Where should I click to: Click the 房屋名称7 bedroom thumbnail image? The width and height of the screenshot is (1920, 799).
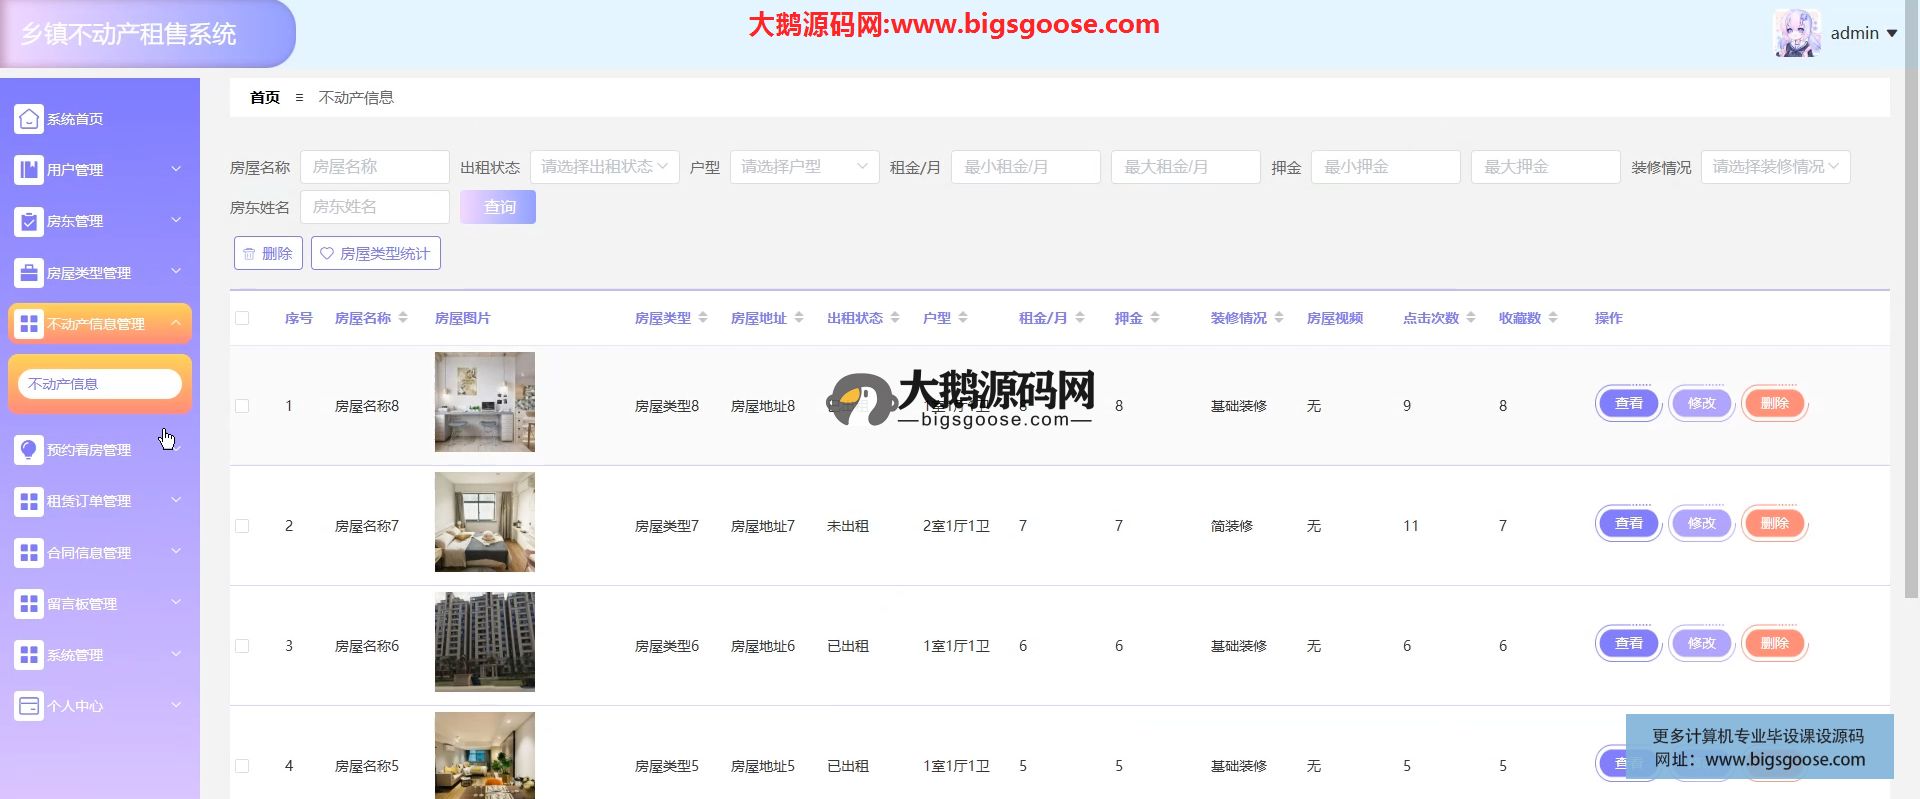coord(485,522)
